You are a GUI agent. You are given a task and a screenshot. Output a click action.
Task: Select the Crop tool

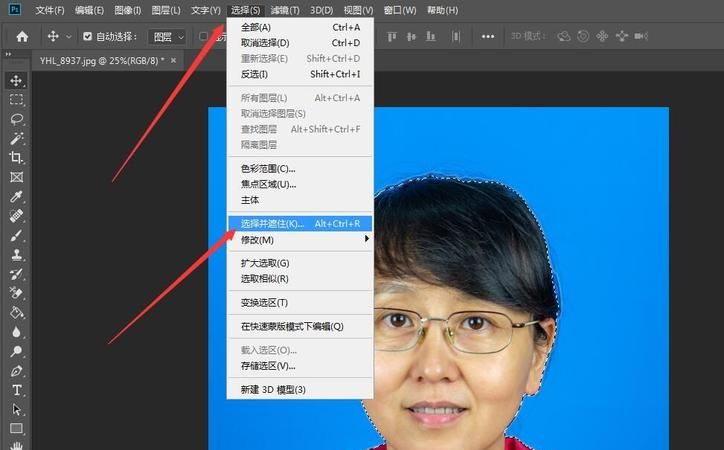16,157
